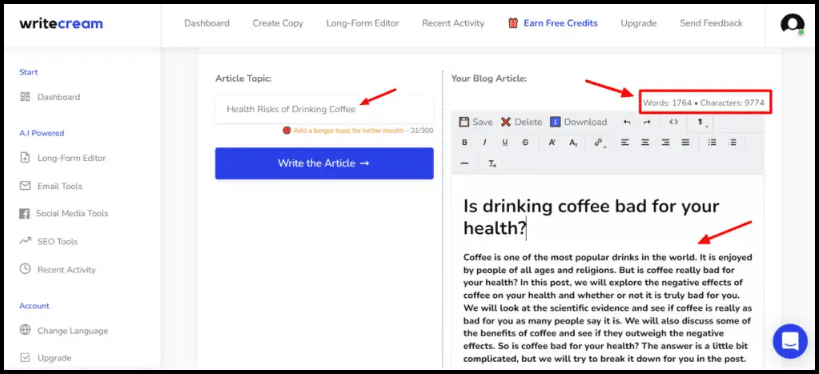Select Long-Form Editor in the sidebar
The width and height of the screenshot is (819, 374).
[x=63, y=158]
